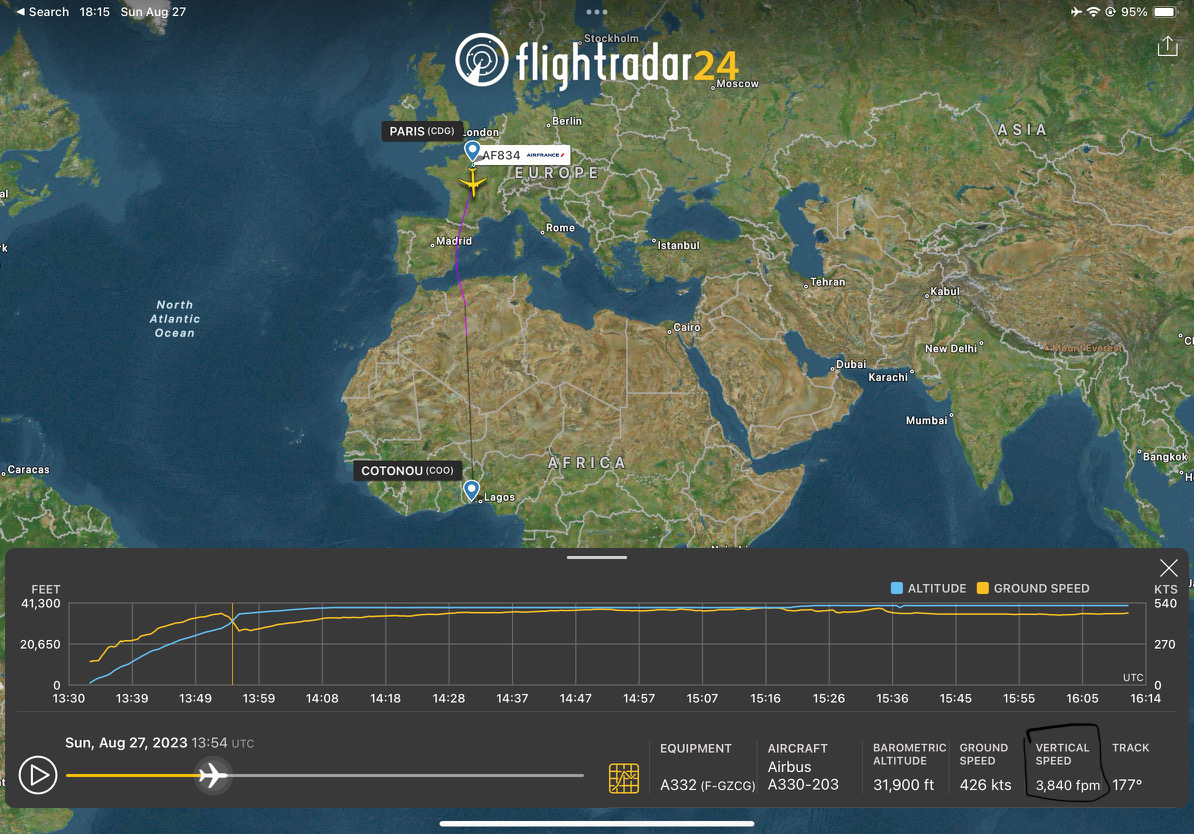Tap the Dubai city label on map
The image size is (1194, 834).
pyautogui.click(x=851, y=365)
